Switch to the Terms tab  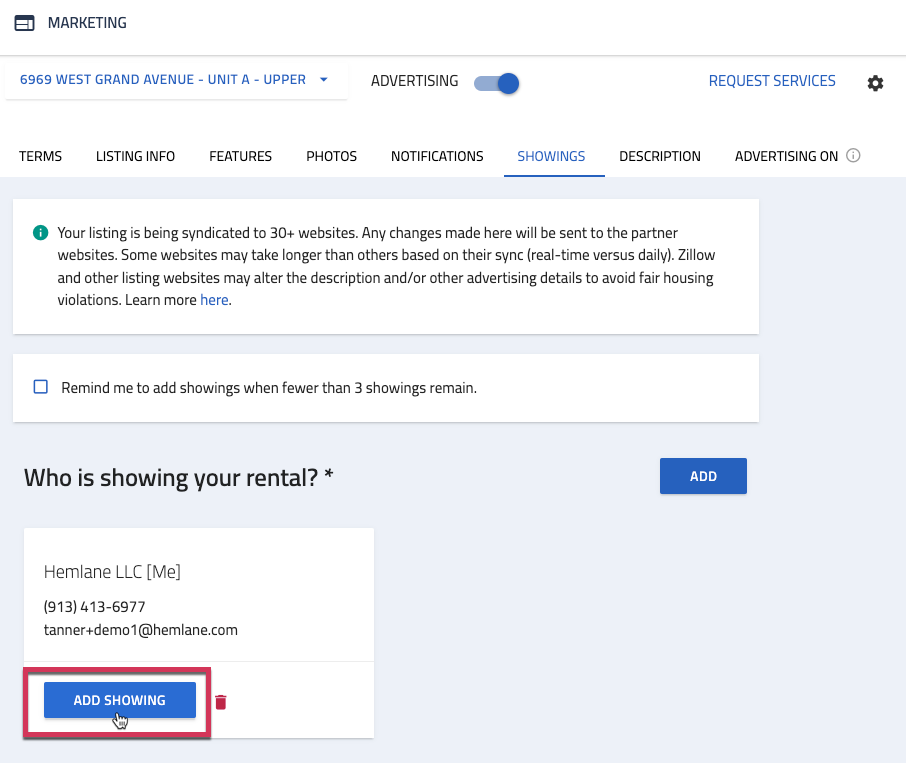tap(40, 156)
